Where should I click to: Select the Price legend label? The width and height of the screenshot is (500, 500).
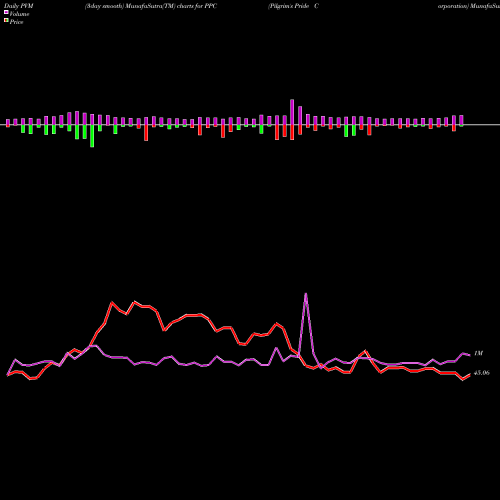16,22
